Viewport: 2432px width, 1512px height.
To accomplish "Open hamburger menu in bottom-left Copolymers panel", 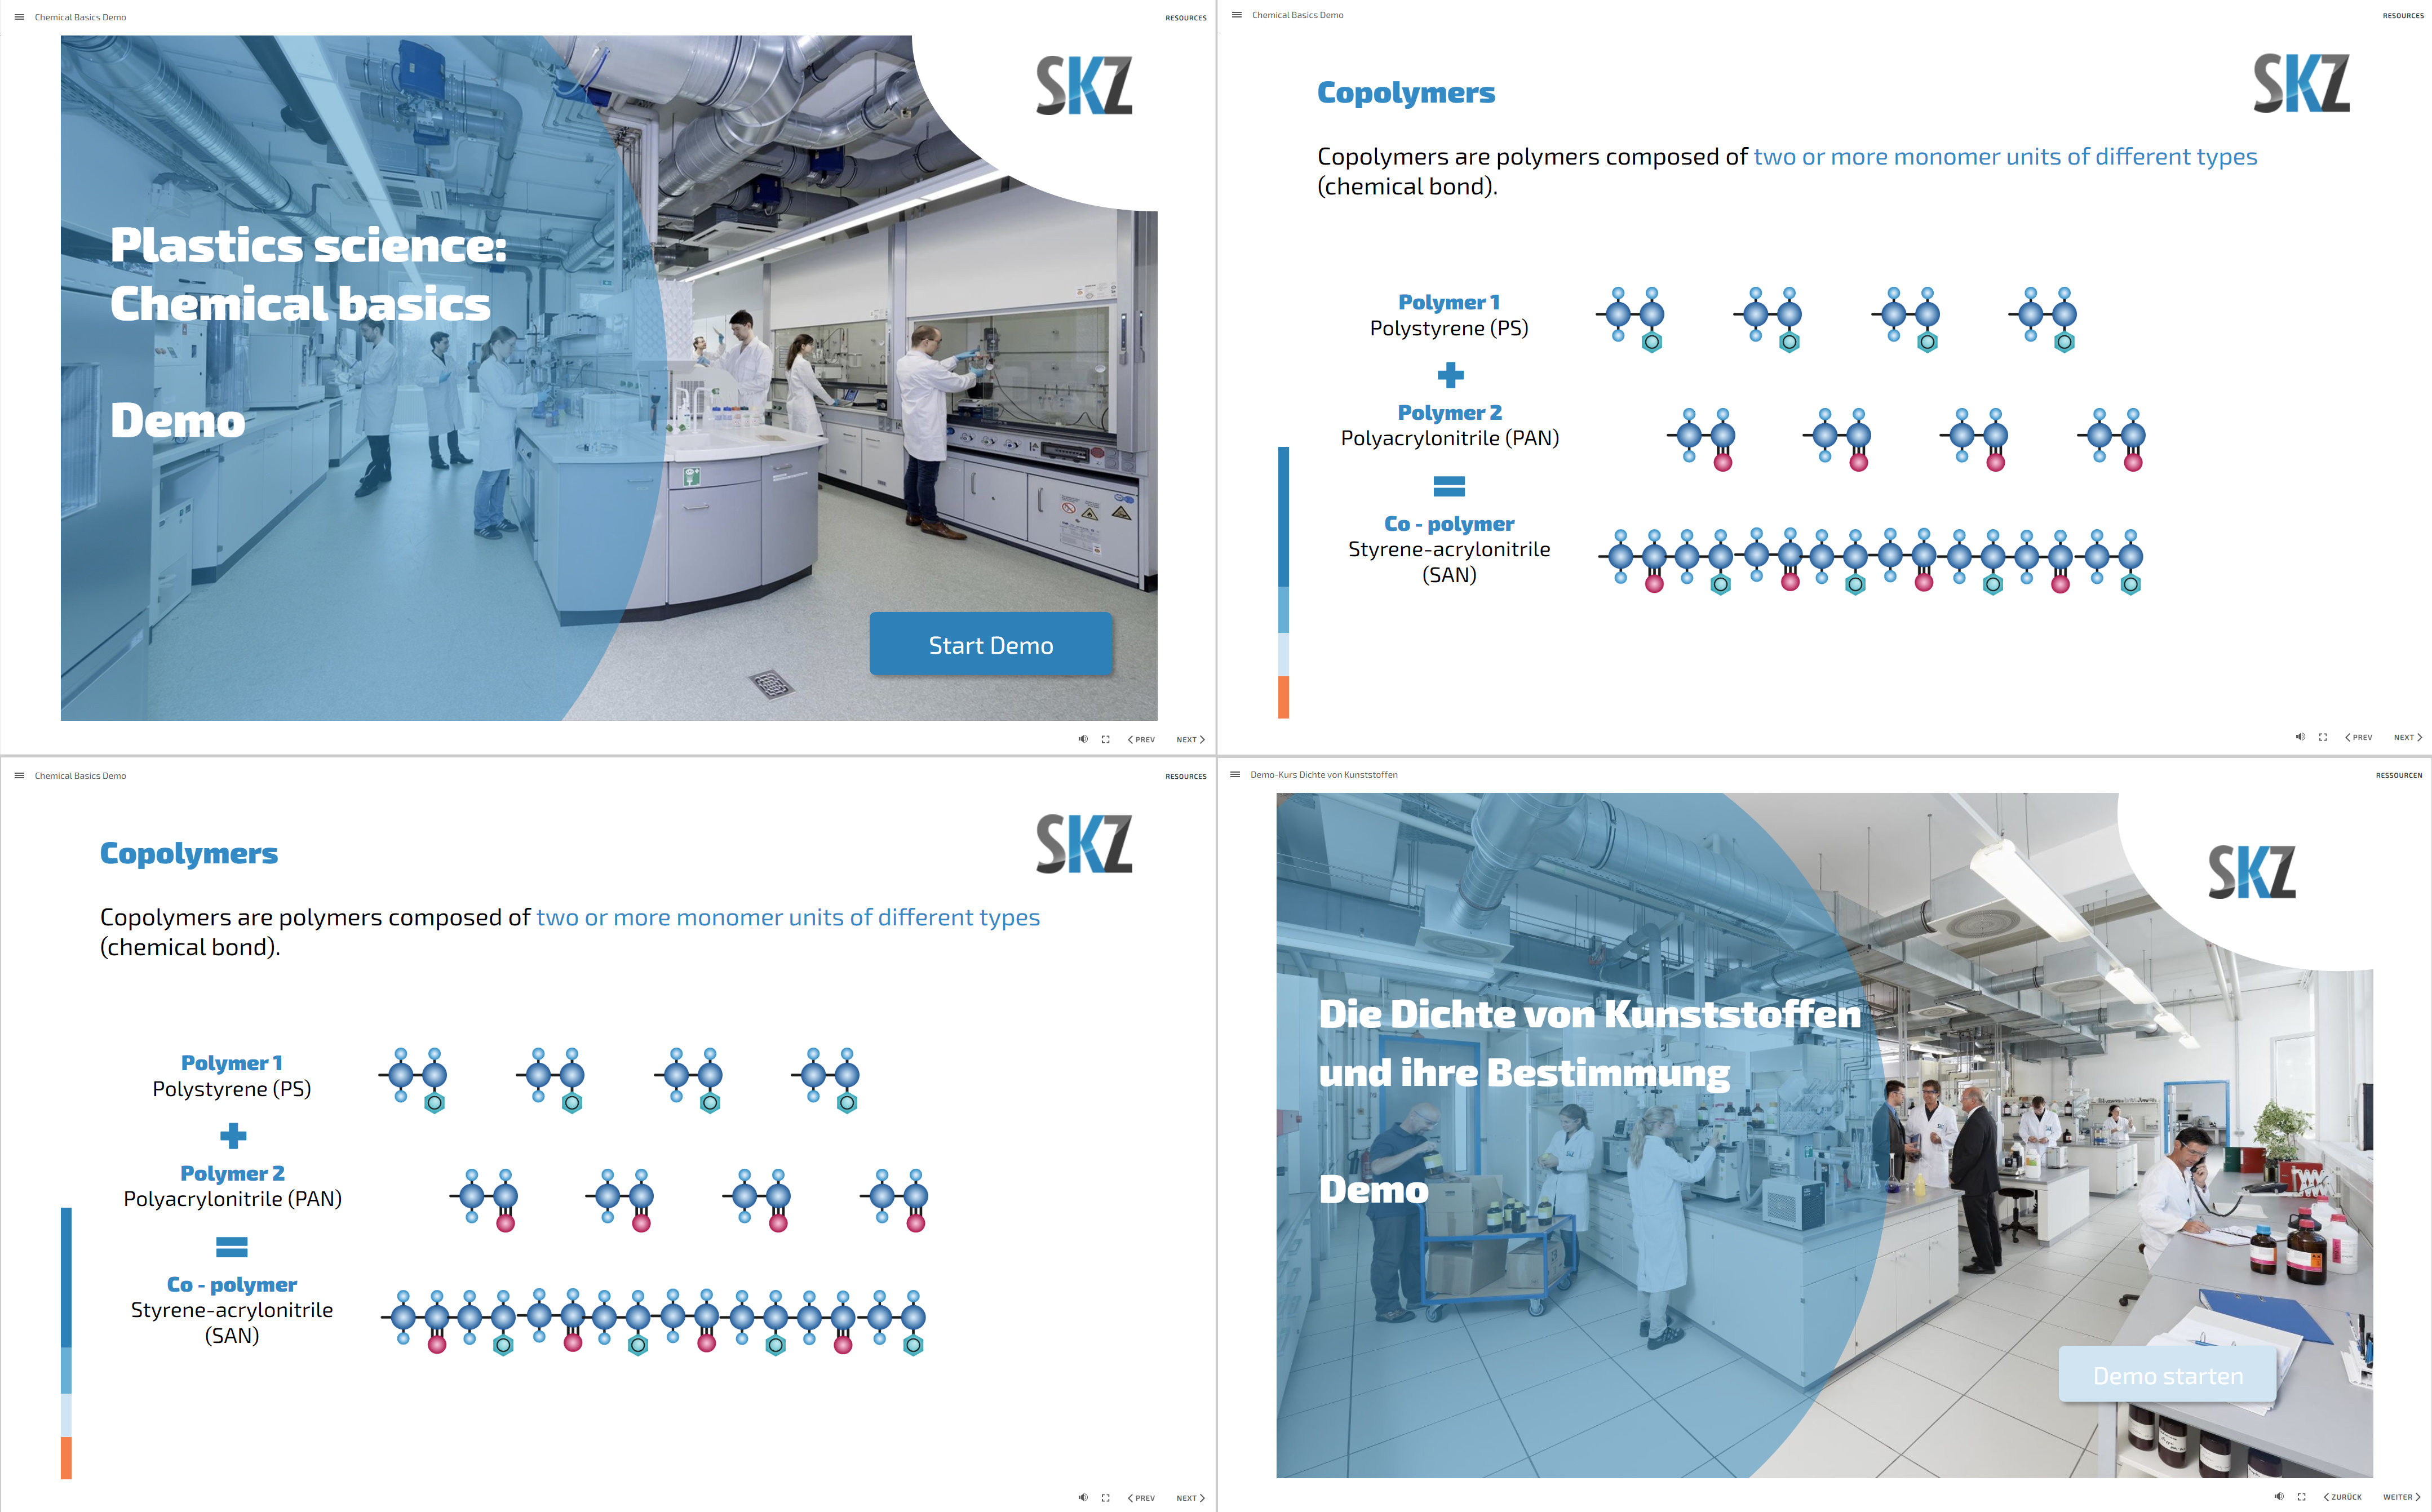I will 19,775.
